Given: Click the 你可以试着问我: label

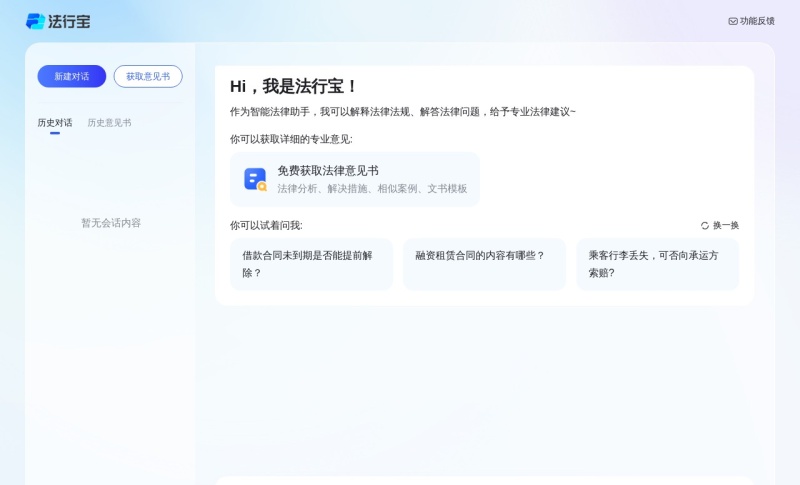Looking at the screenshot, I should pos(266,225).
